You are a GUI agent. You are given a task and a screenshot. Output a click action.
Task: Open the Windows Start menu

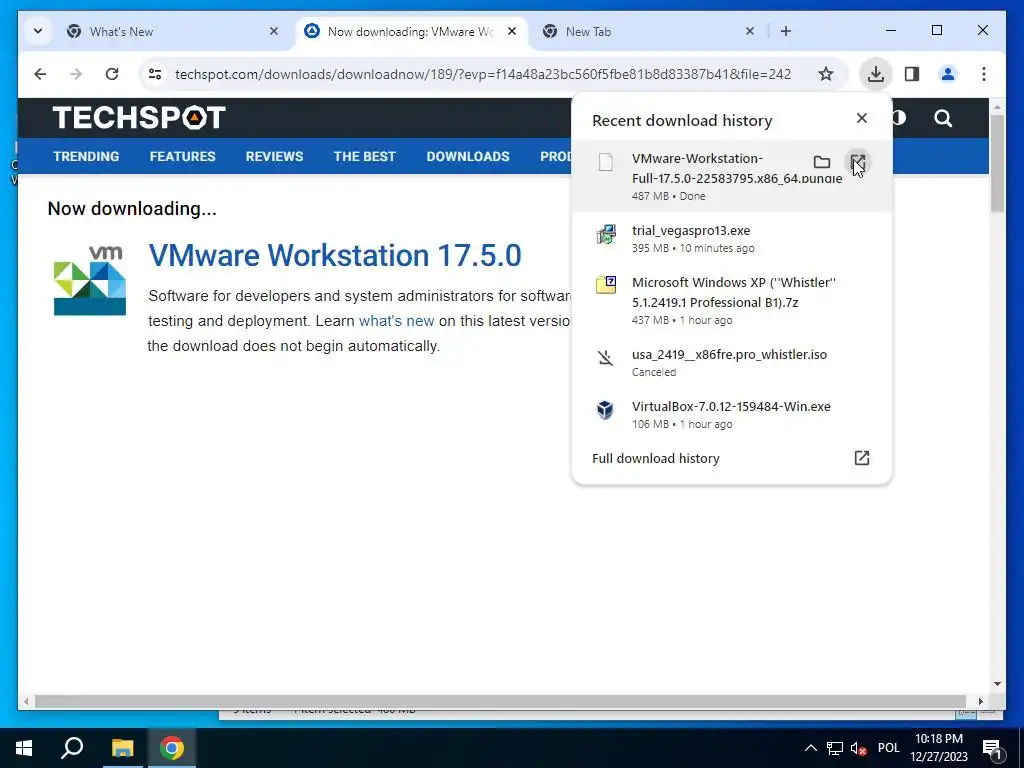point(24,748)
